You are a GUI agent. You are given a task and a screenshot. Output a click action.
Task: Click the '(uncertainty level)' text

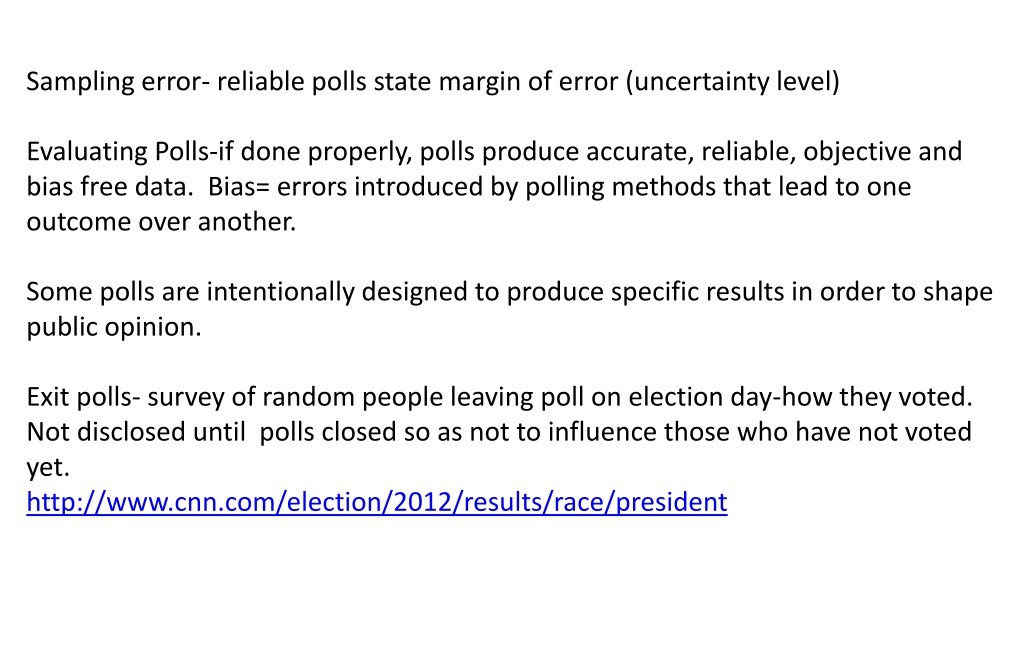[732, 82]
